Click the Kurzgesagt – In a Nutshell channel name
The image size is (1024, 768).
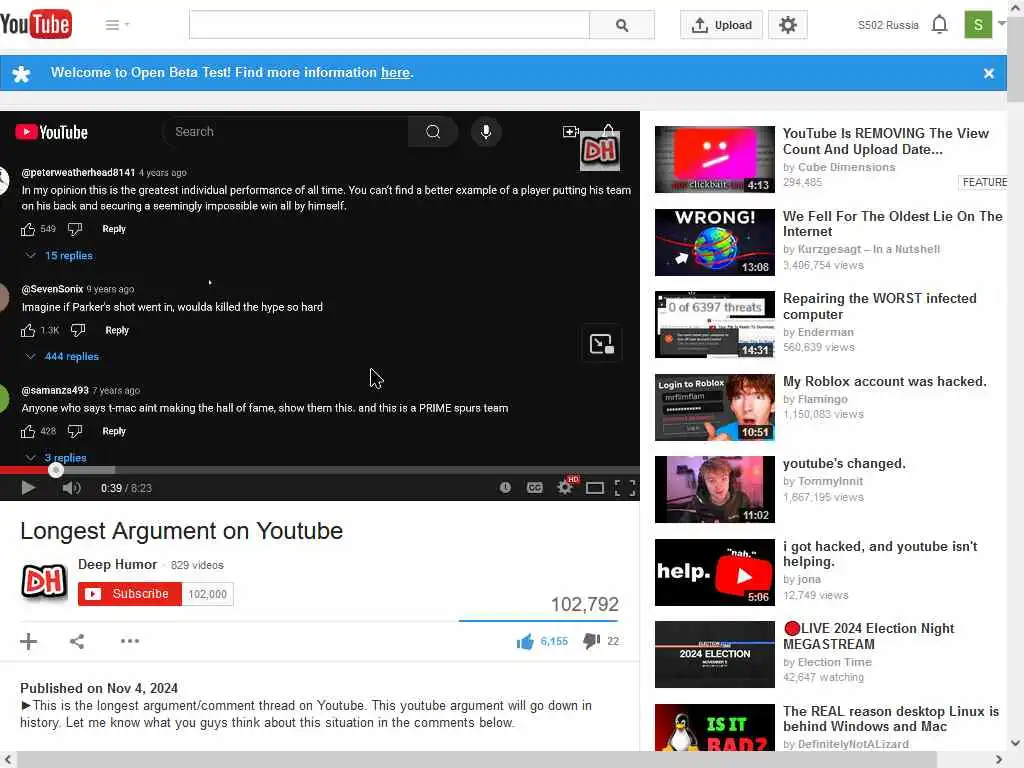click(x=869, y=249)
